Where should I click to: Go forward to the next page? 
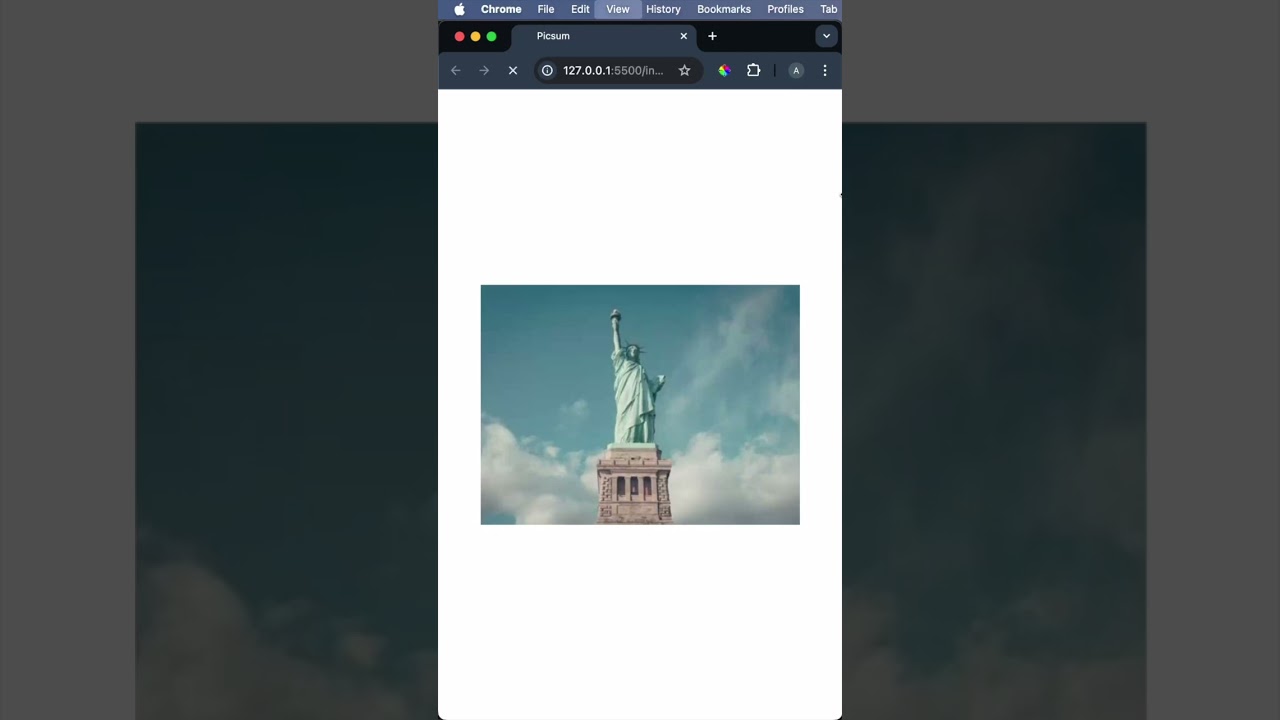484,70
